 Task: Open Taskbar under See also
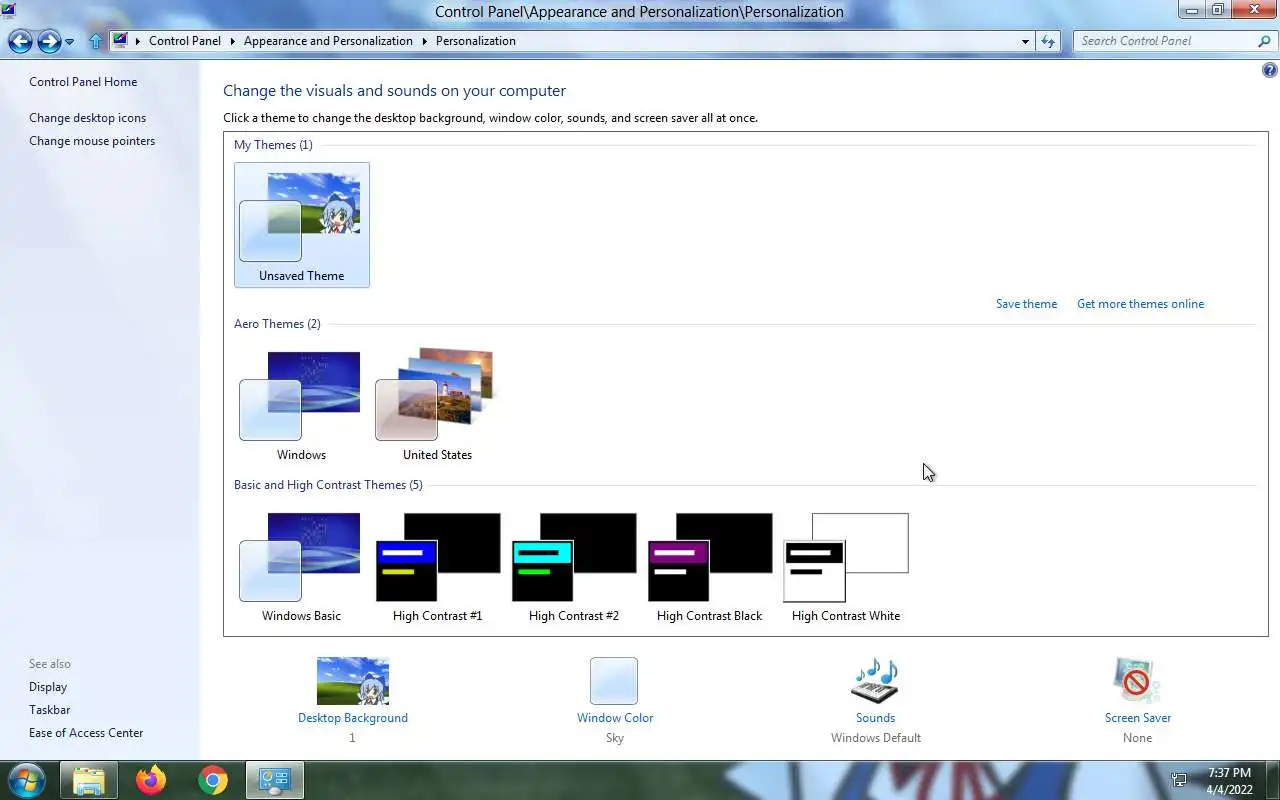pos(49,710)
